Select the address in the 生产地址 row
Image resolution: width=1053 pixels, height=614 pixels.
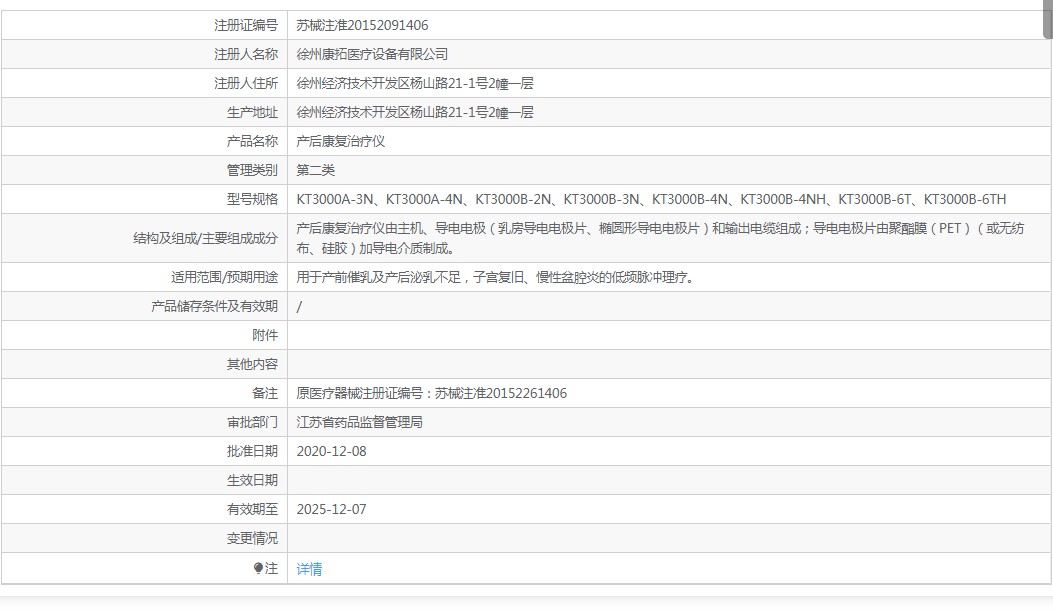click(x=415, y=112)
